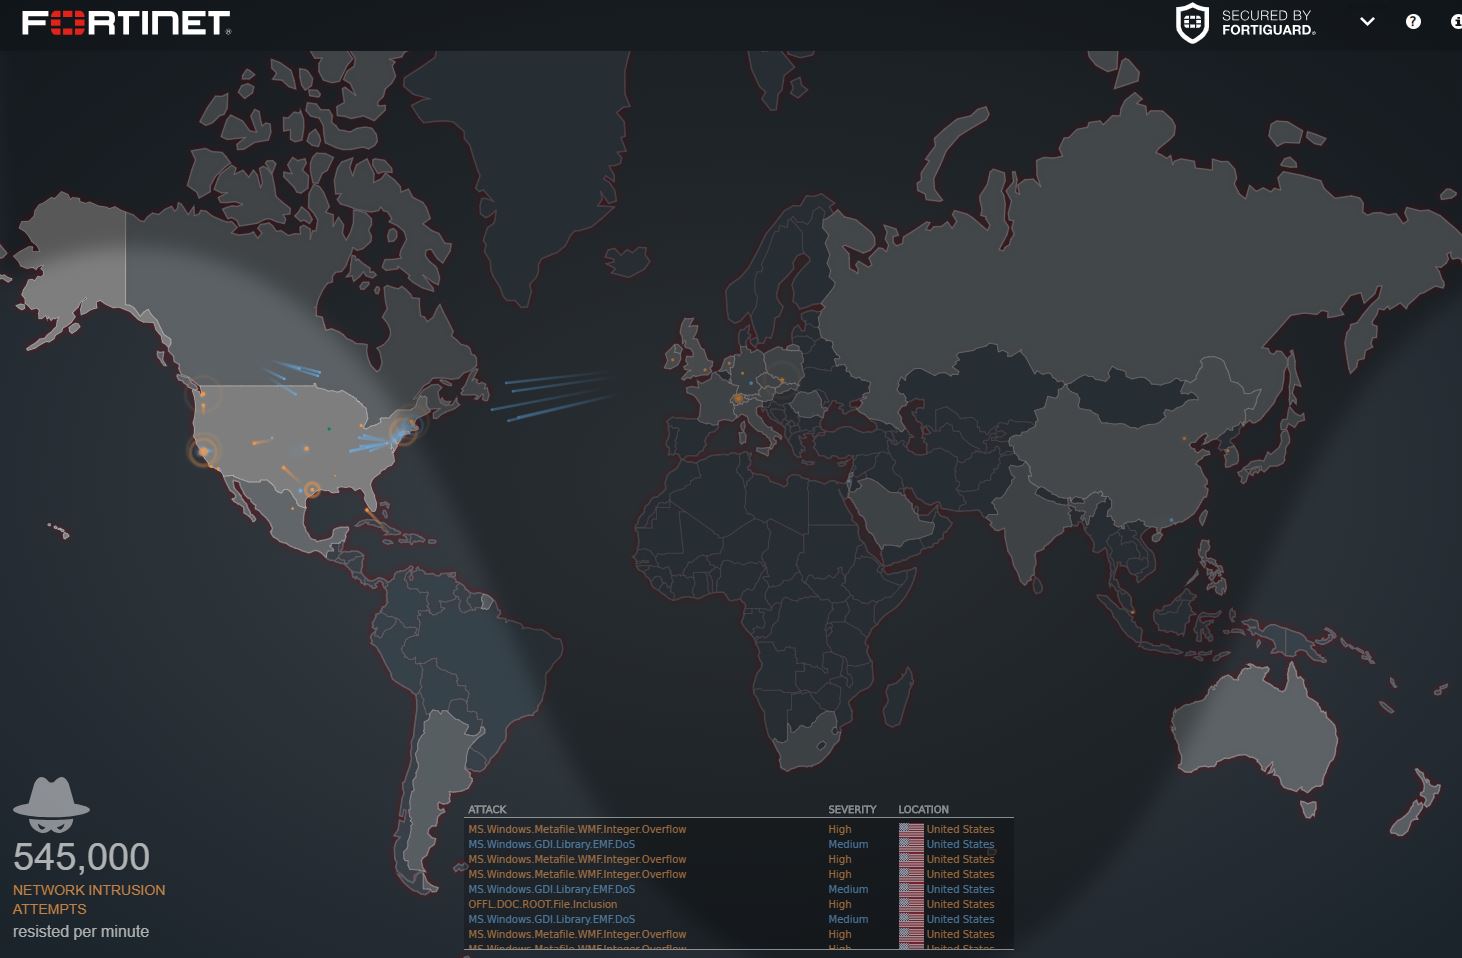Click the 545,000 counter figure
The height and width of the screenshot is (958, 1462).
(x=81, y=858)
